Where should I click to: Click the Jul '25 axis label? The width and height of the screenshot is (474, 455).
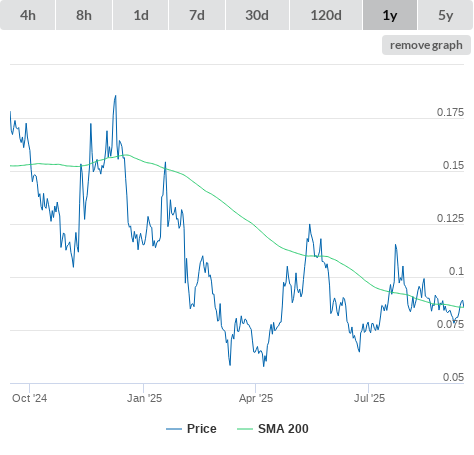pos(369,398)
